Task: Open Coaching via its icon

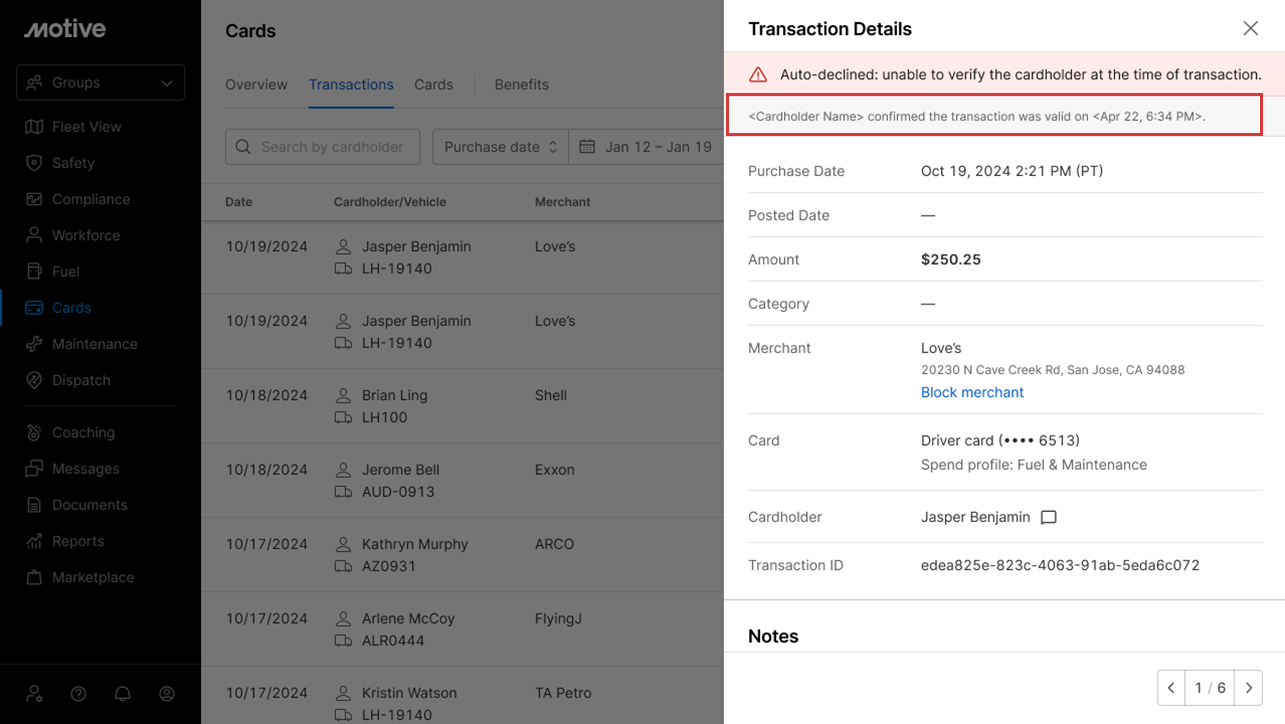Action: coord(35,433)
